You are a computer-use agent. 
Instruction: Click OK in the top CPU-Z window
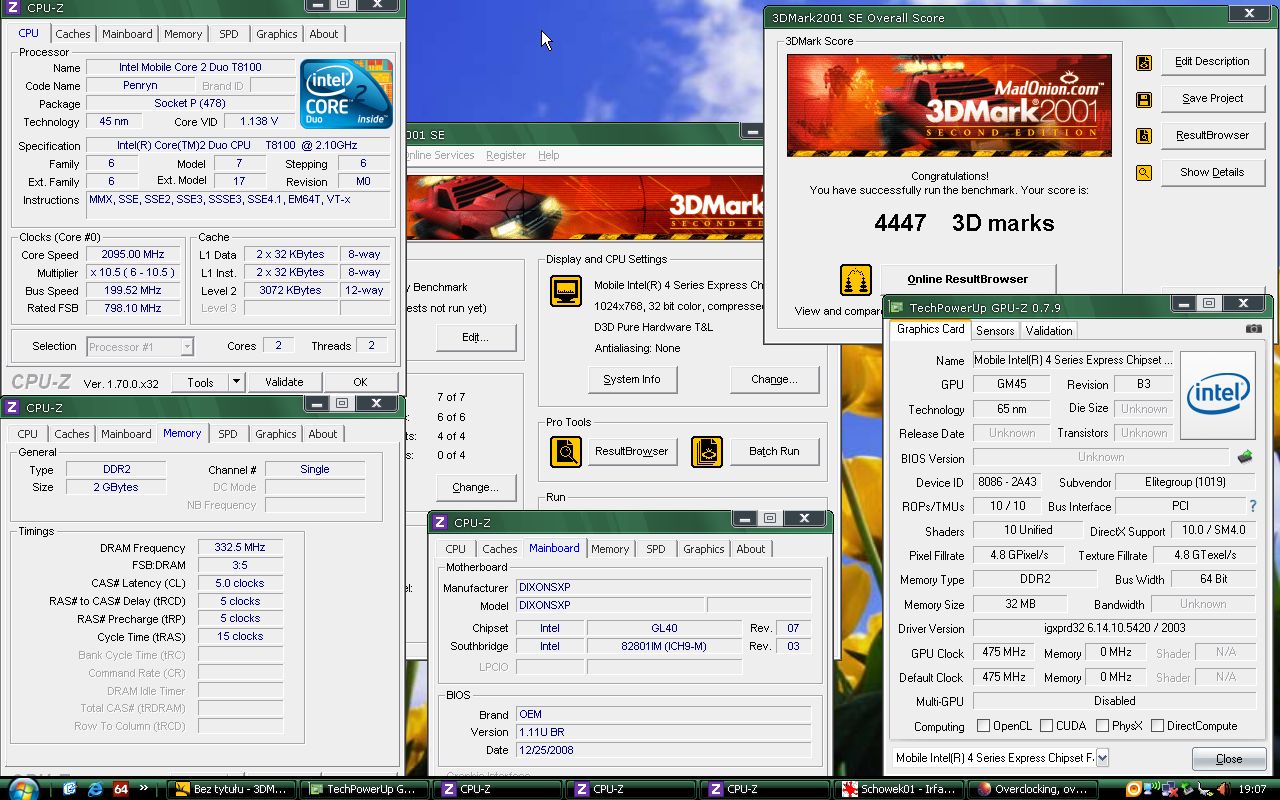click(x=360, y=382)
